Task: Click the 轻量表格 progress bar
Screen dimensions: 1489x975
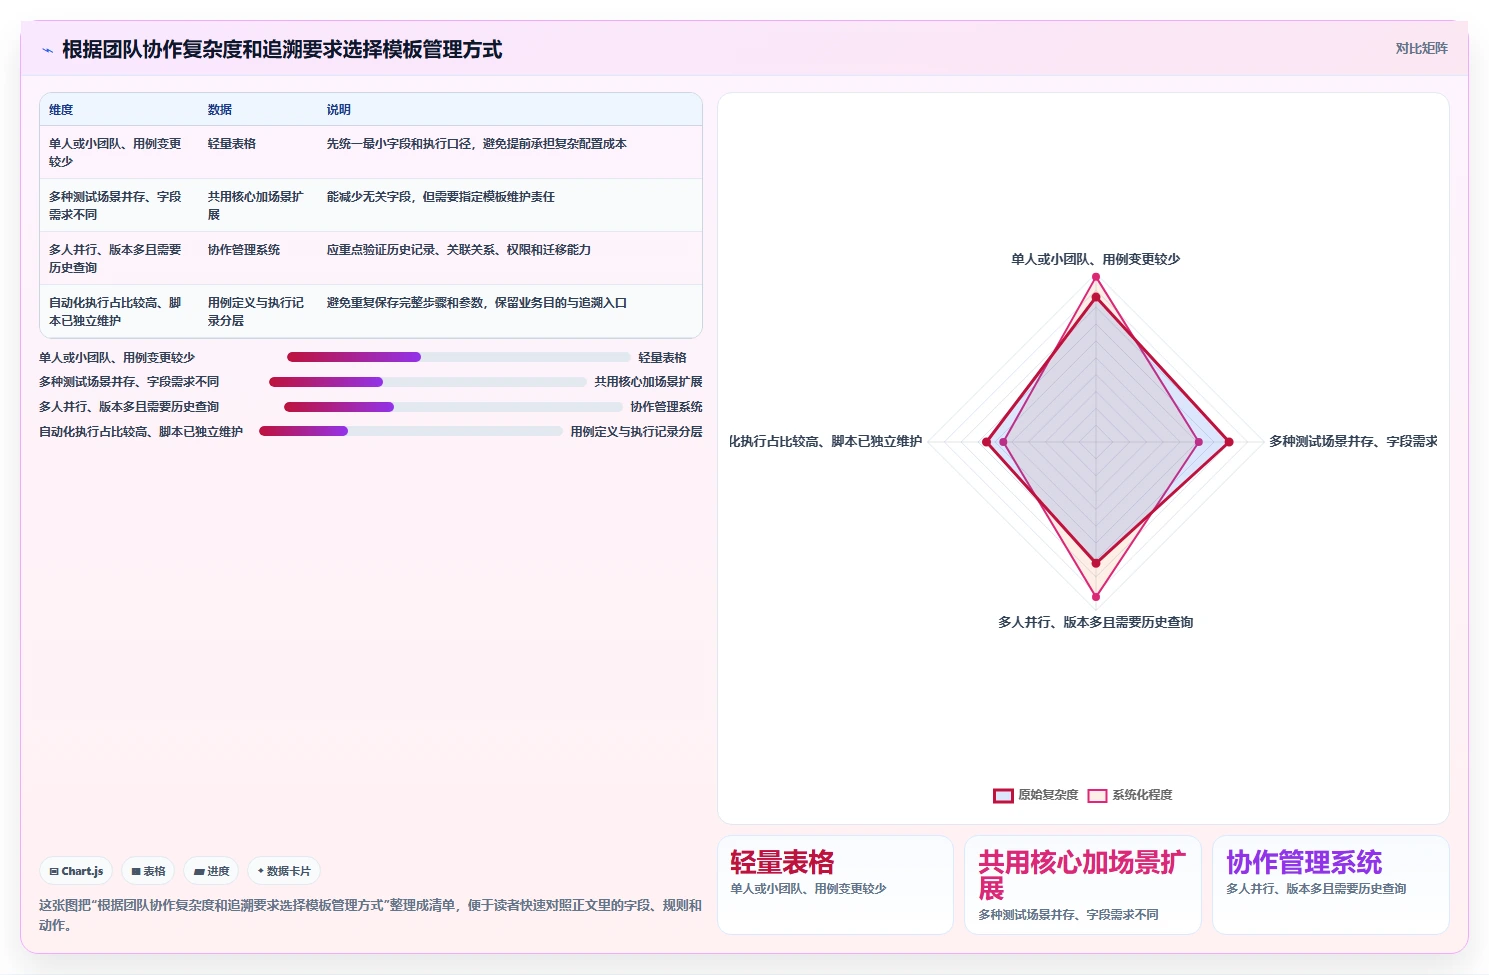Action: pyautogui.click(x=458, y=357)
